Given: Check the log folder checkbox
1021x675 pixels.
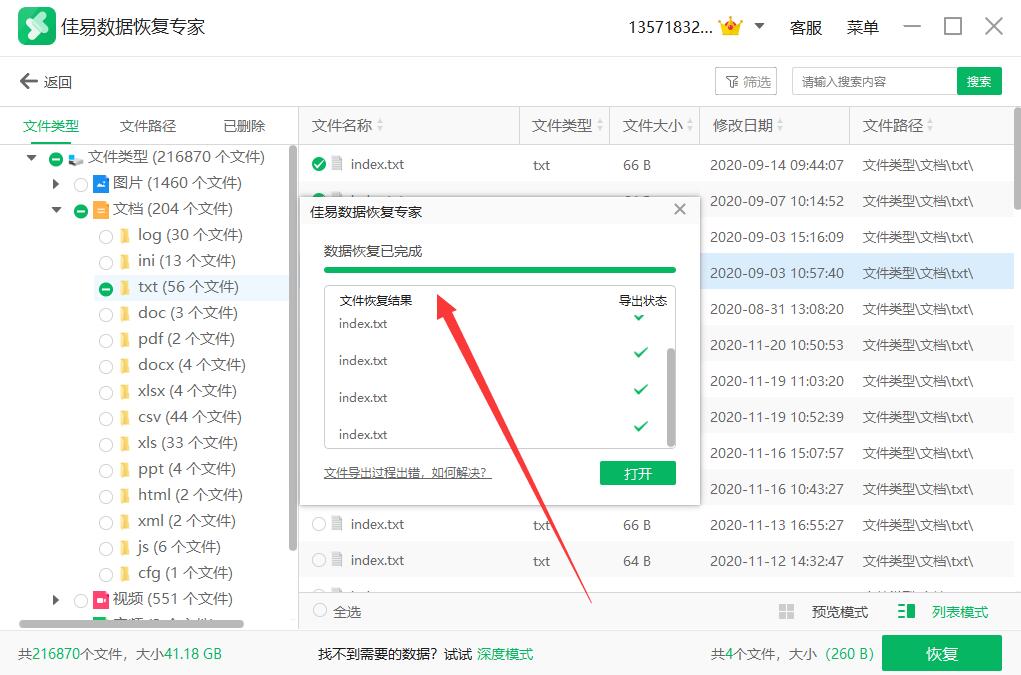Looking at the screenshot, I should pyautogui.click(x=105, y=237).
